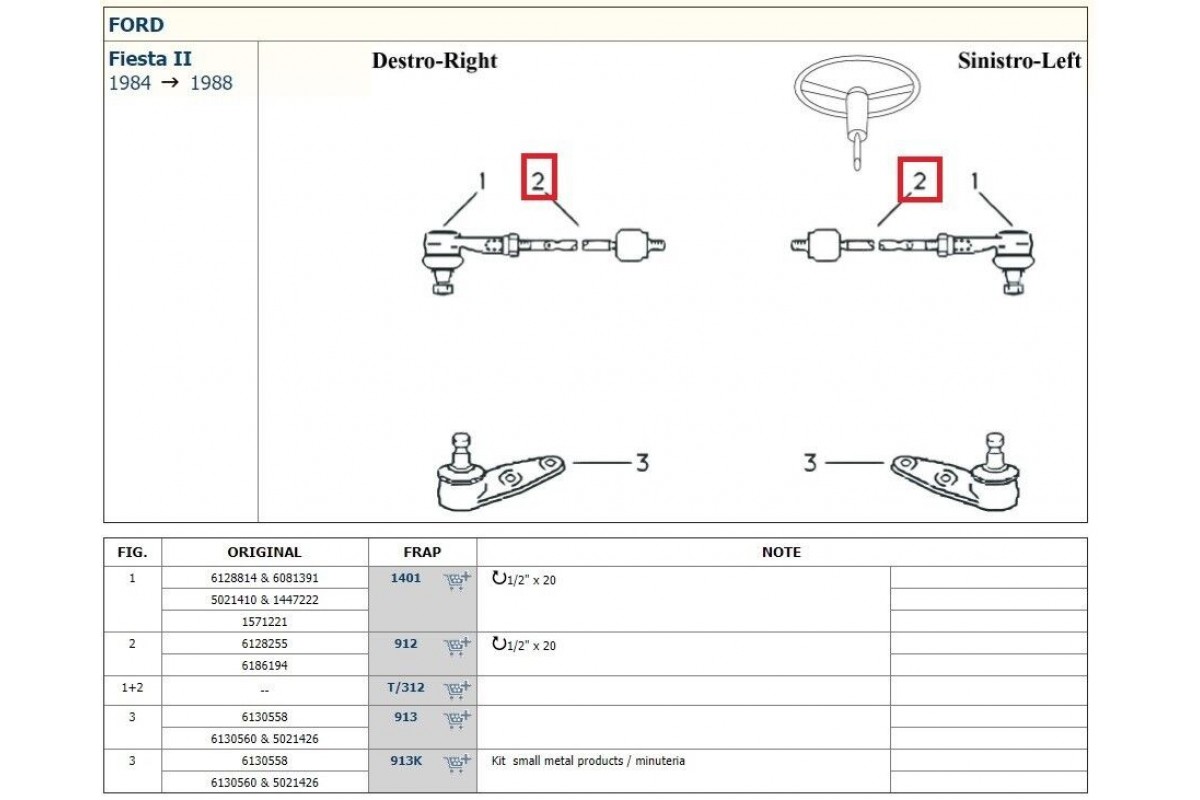Click the 1/2" x 20 note in the 1401 row
Screen dimensions: 1200x800
[x=532, y=579]
